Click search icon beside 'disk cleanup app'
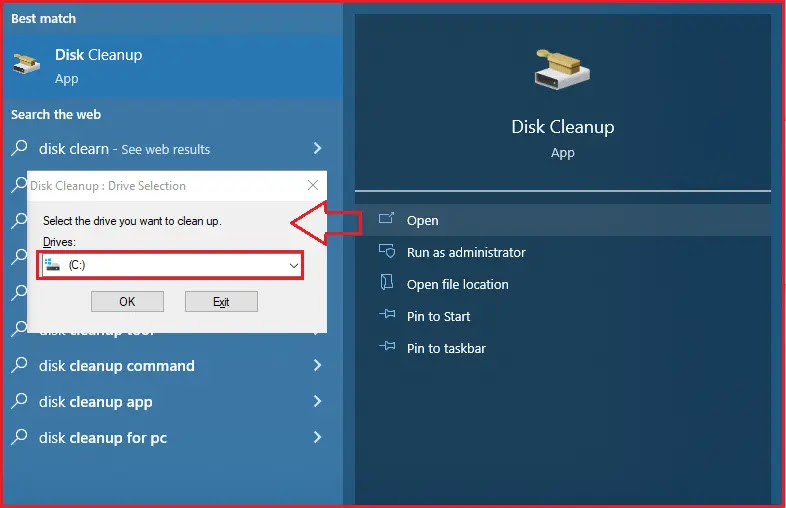 [20, 401]
